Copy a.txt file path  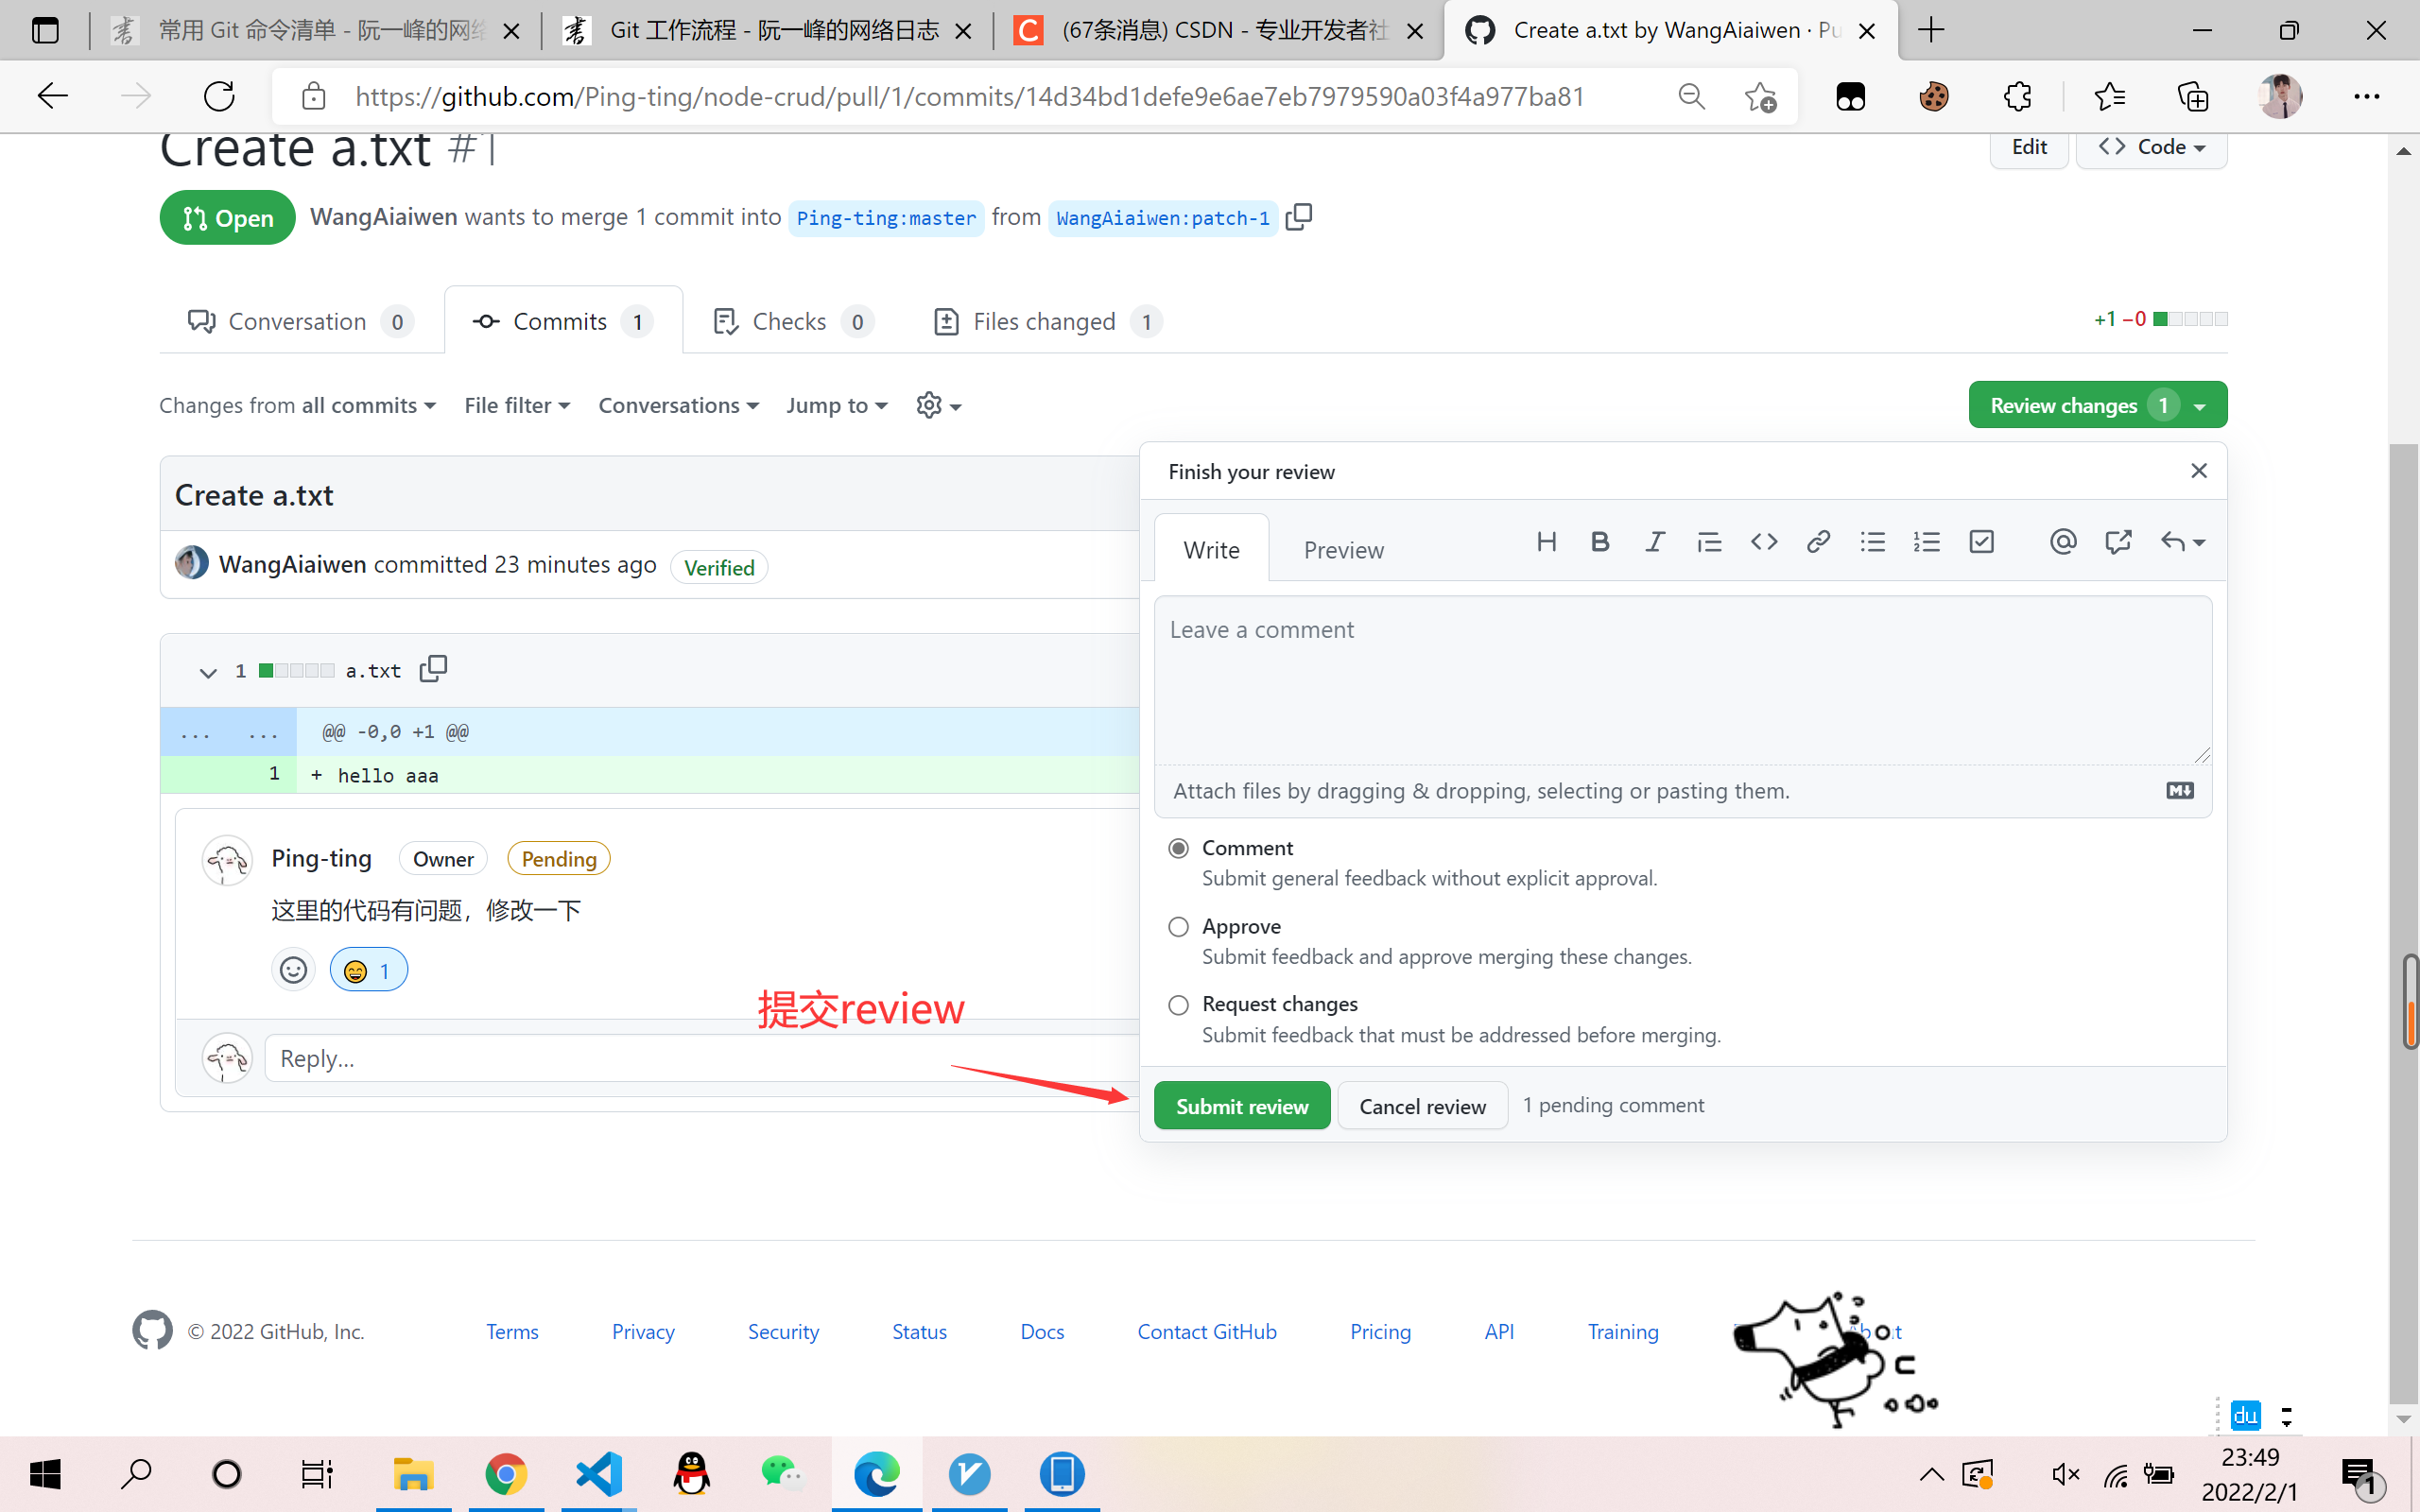click(433, 668)
